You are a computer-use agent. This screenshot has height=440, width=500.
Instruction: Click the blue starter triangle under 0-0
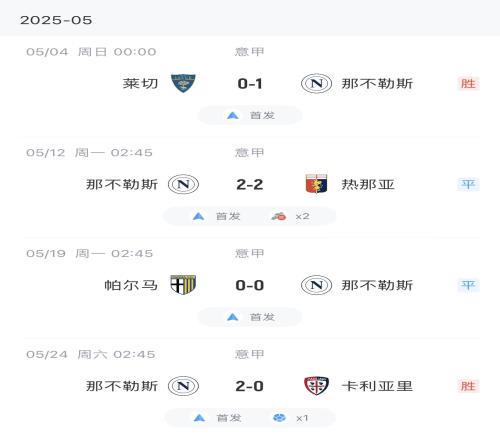(232, 317)
